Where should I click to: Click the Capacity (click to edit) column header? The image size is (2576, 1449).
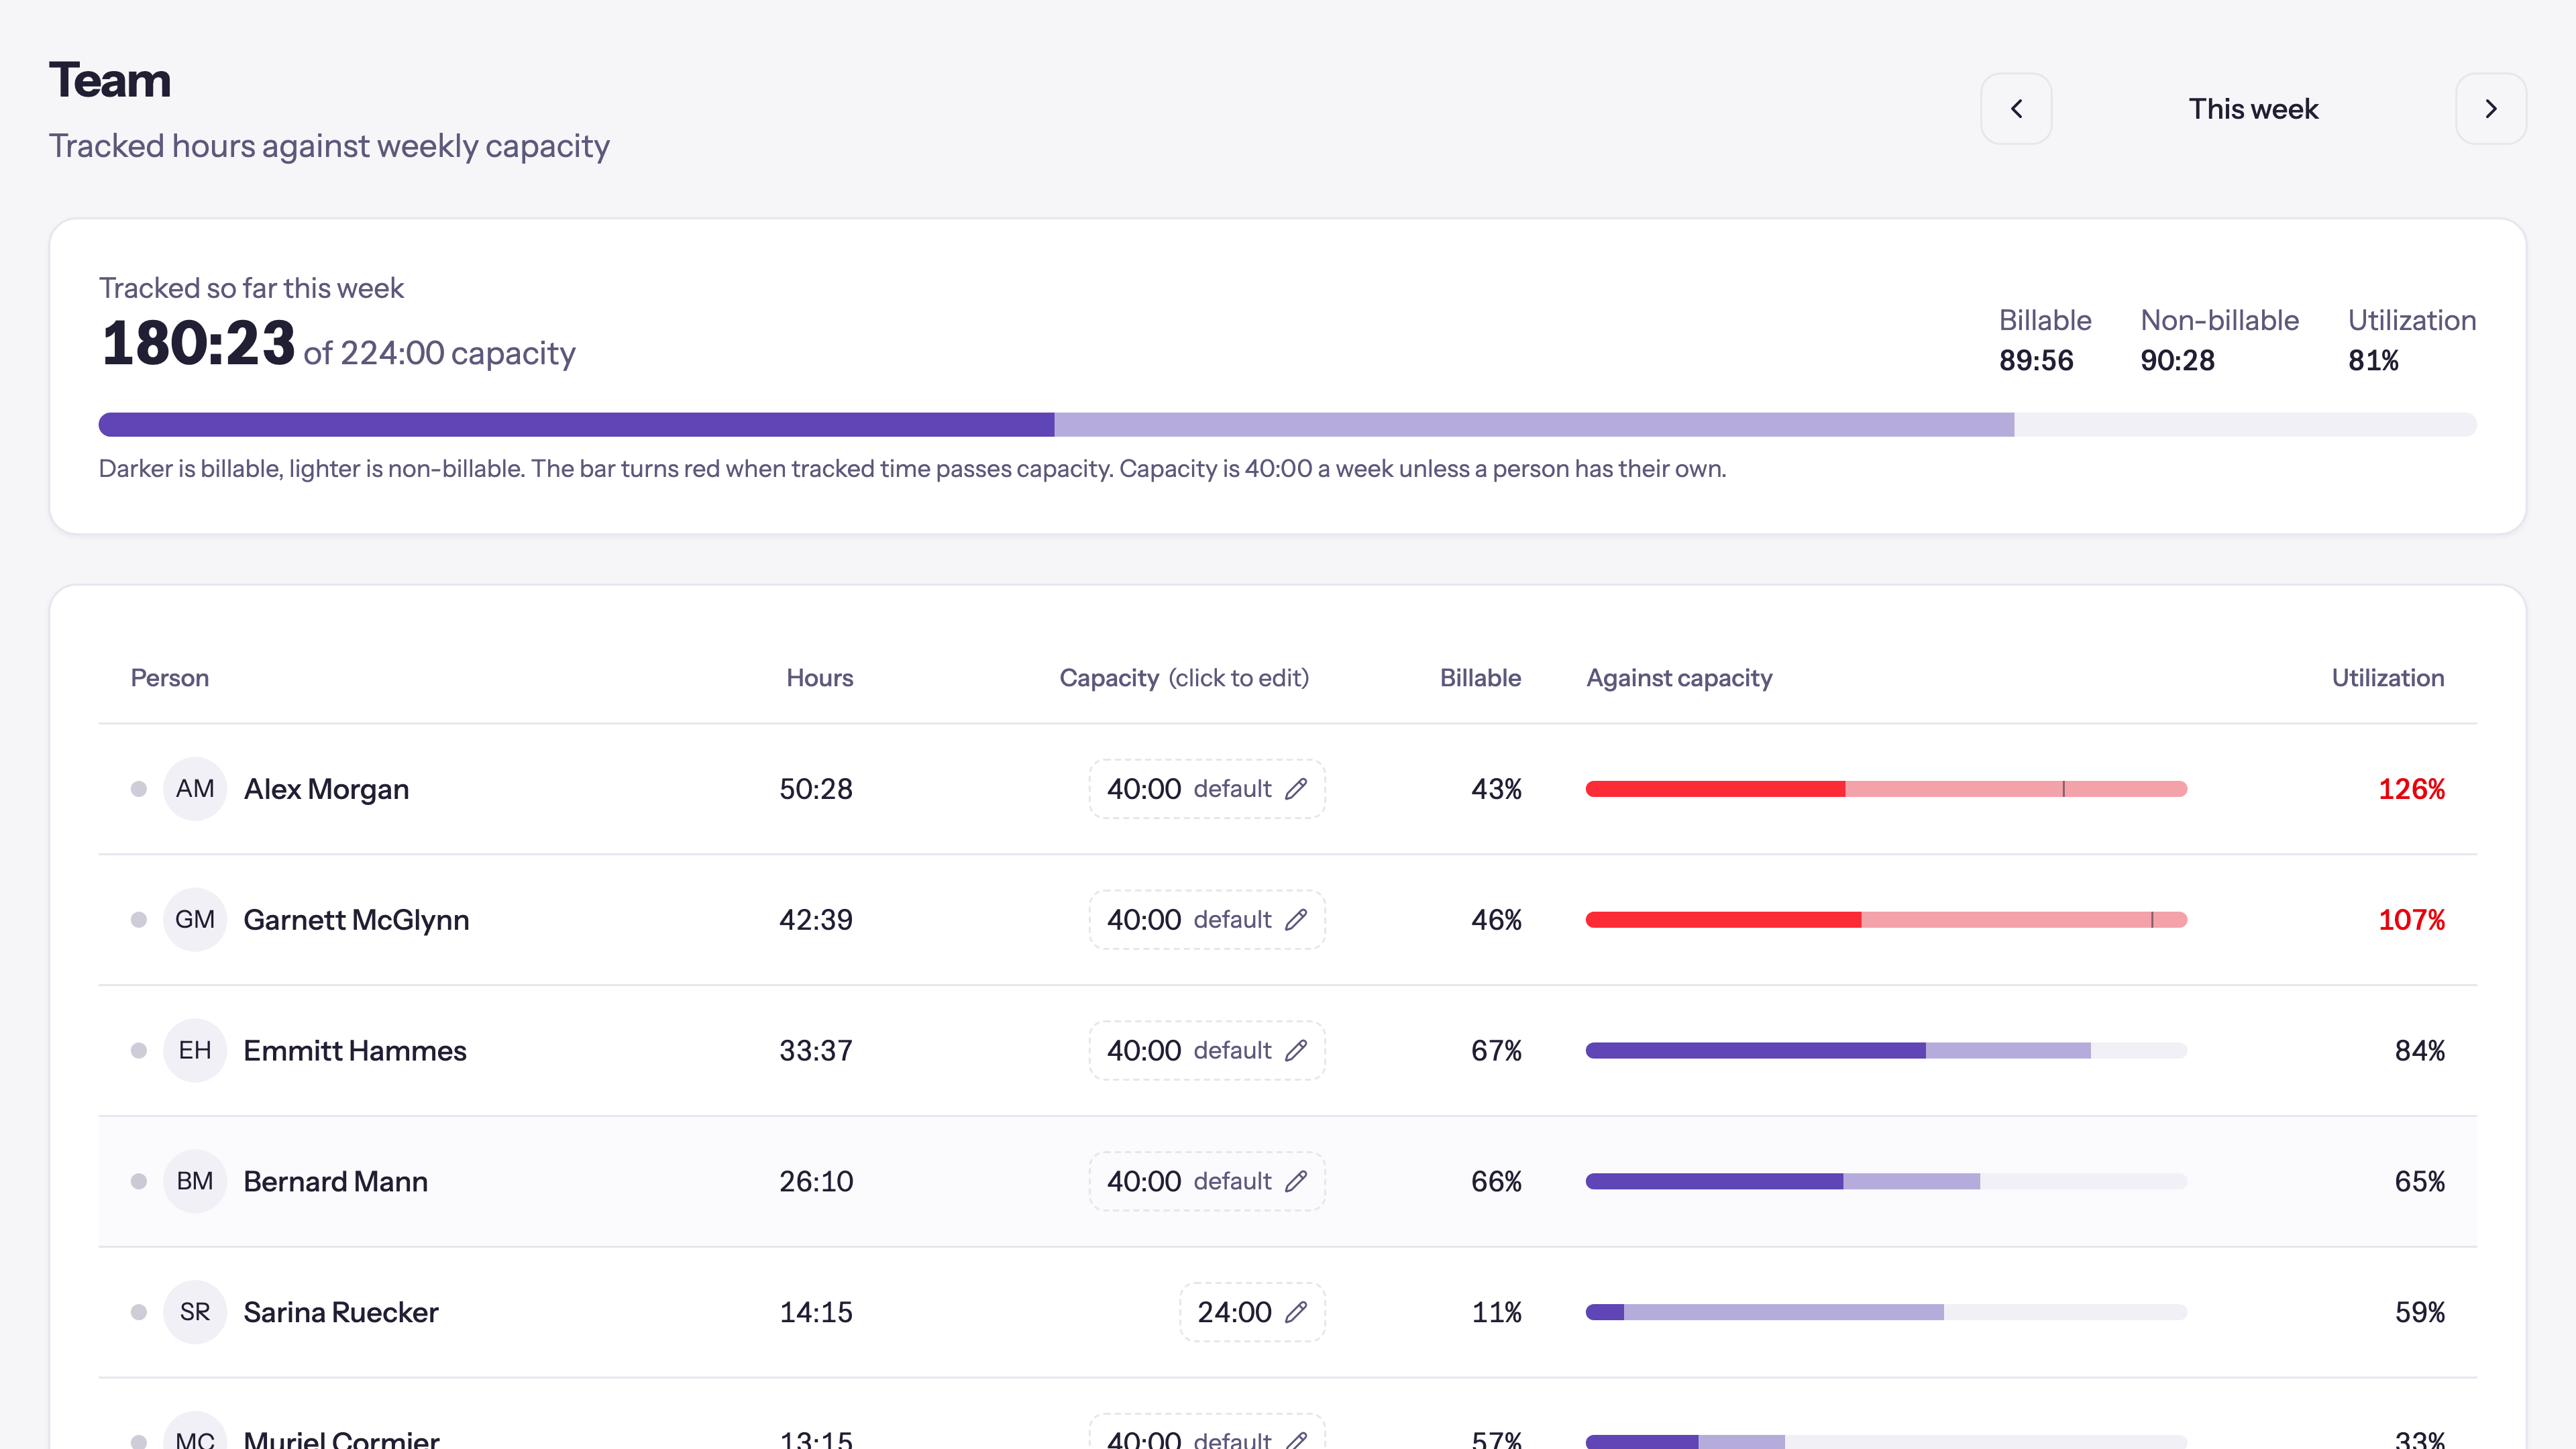click(x=1184, y=678)
